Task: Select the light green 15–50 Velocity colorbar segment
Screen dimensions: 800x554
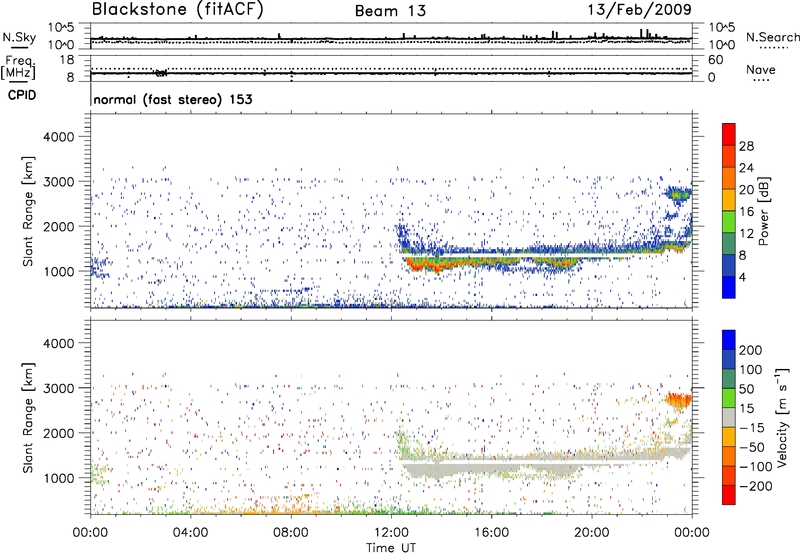Action: point(729,398)
